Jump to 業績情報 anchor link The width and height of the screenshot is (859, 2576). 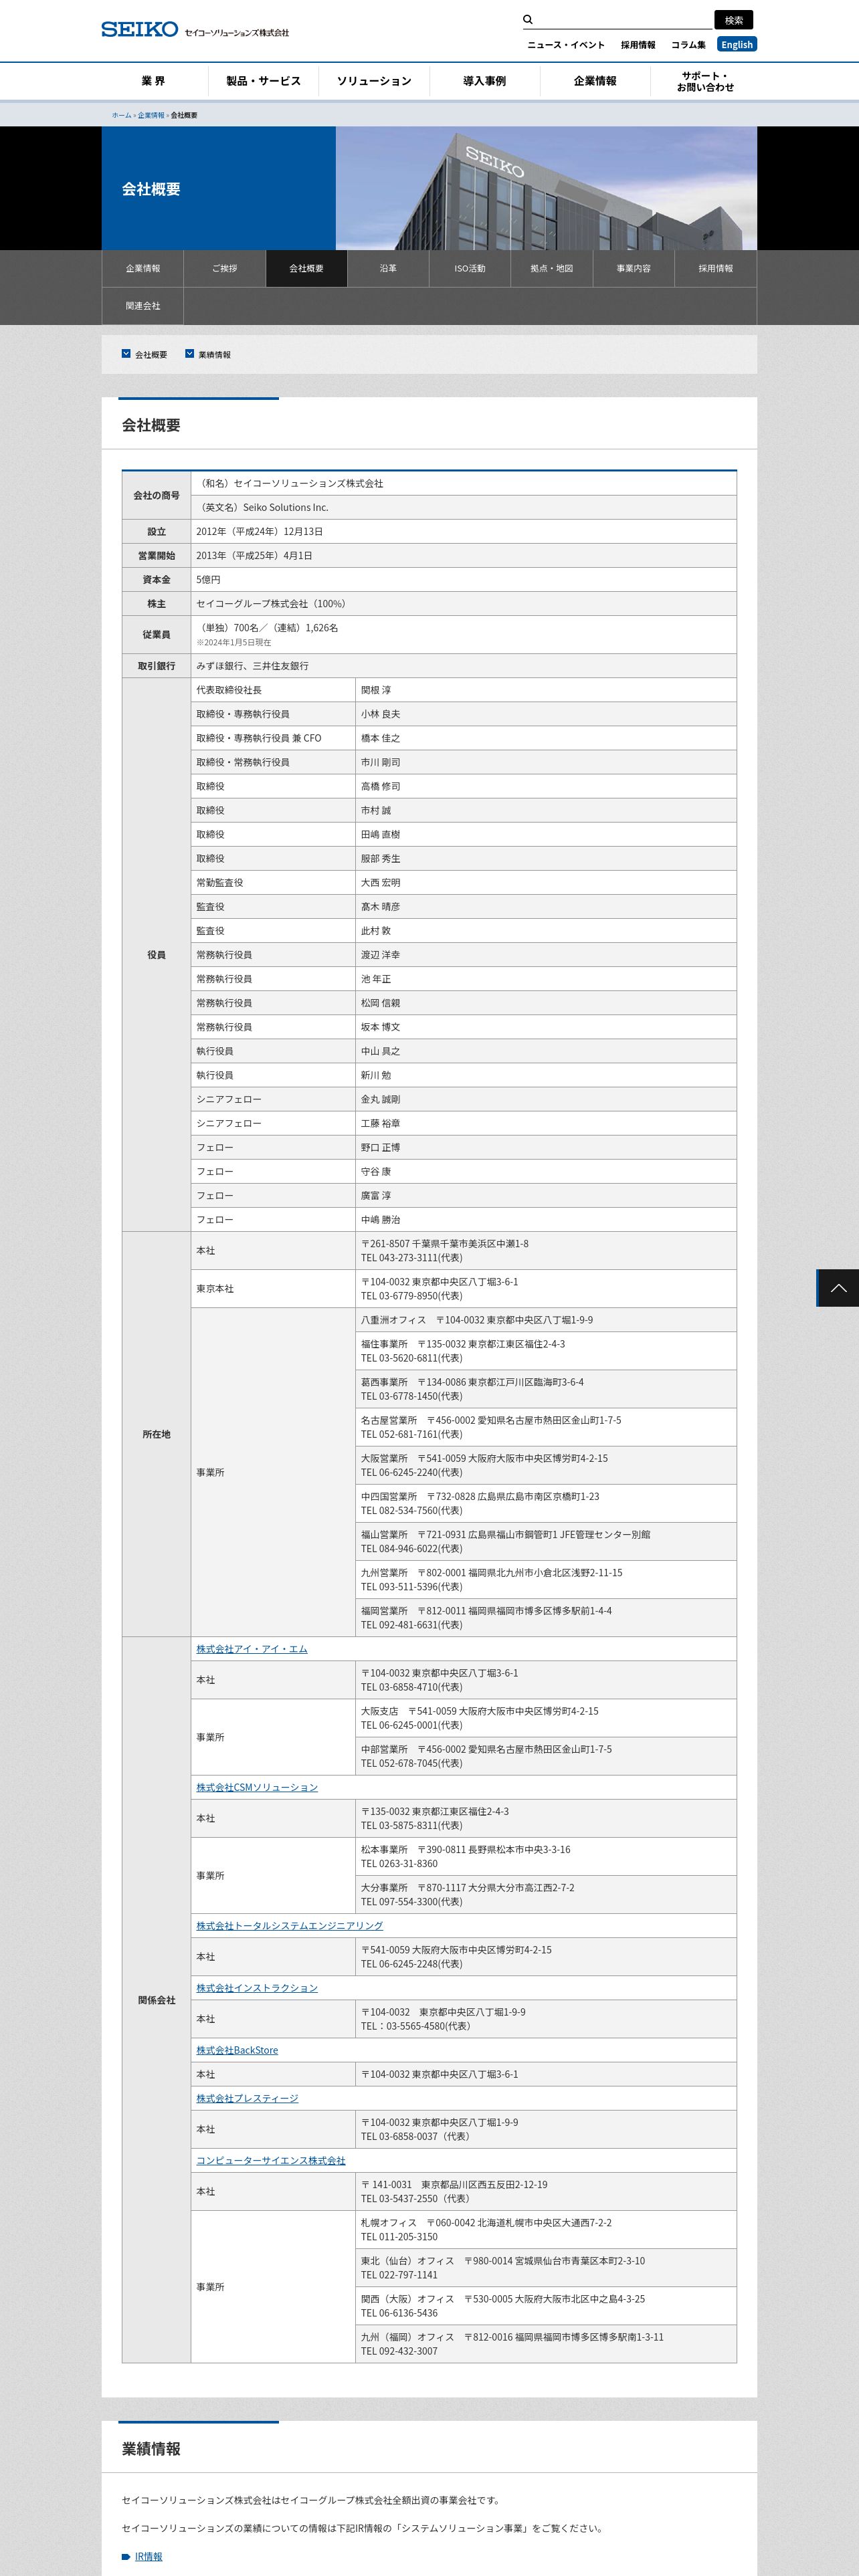click(x=214, y=355)
